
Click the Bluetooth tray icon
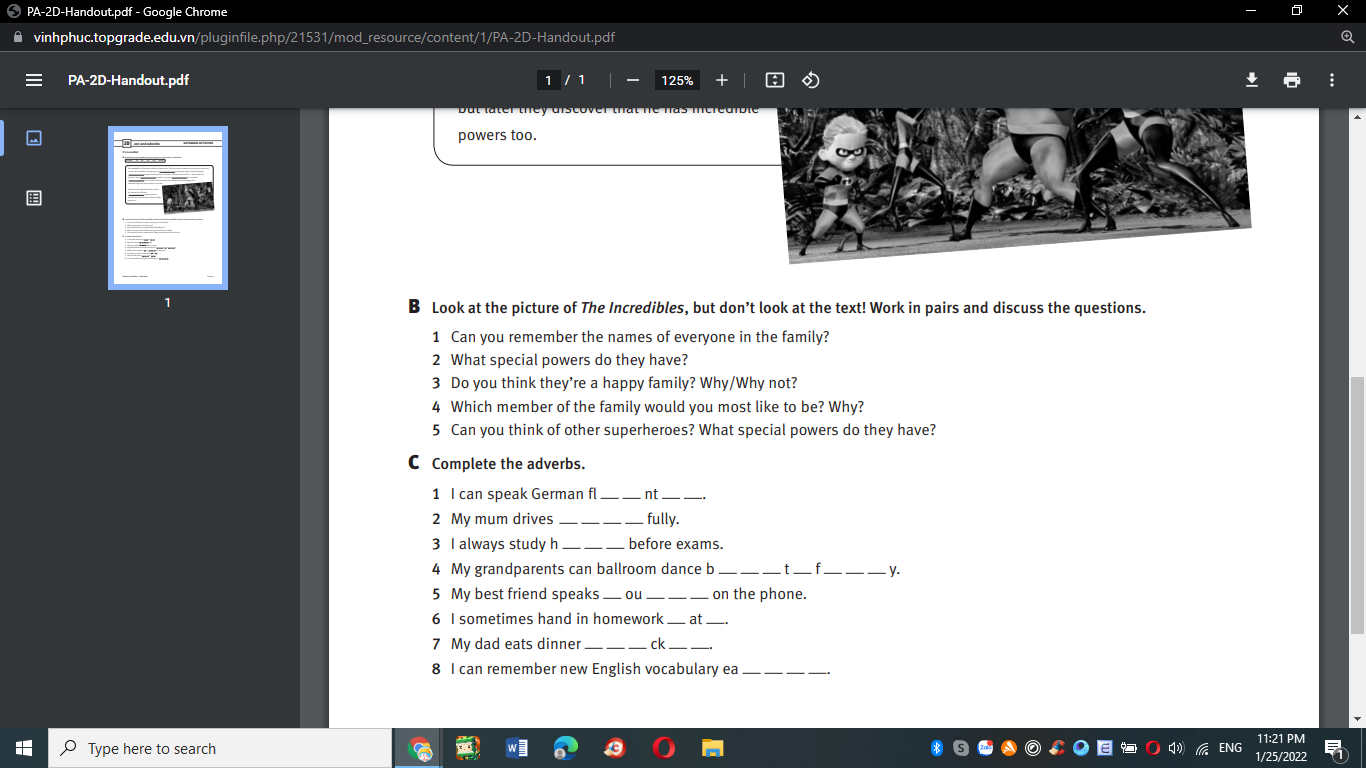click(x=937, y=748)
